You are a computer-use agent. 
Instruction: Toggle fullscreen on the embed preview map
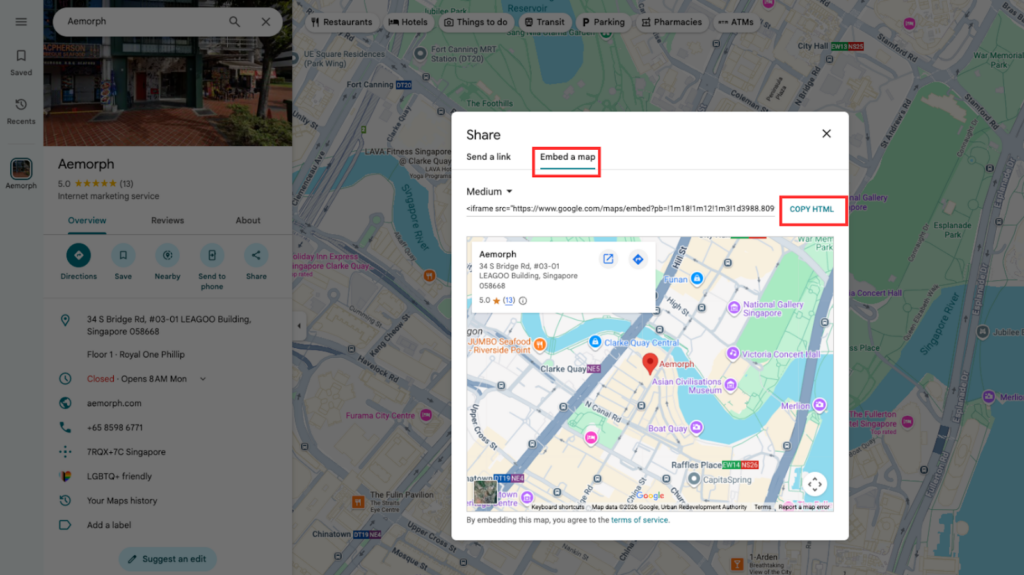814,484
